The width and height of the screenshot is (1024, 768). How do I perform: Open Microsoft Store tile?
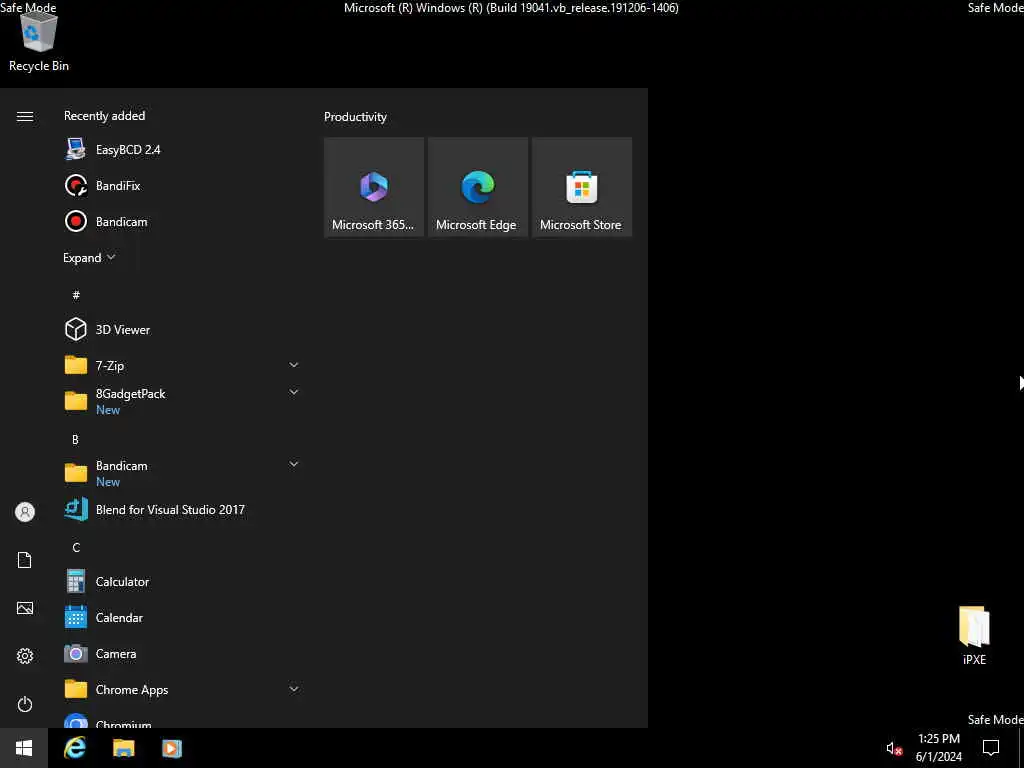[581, 187]
